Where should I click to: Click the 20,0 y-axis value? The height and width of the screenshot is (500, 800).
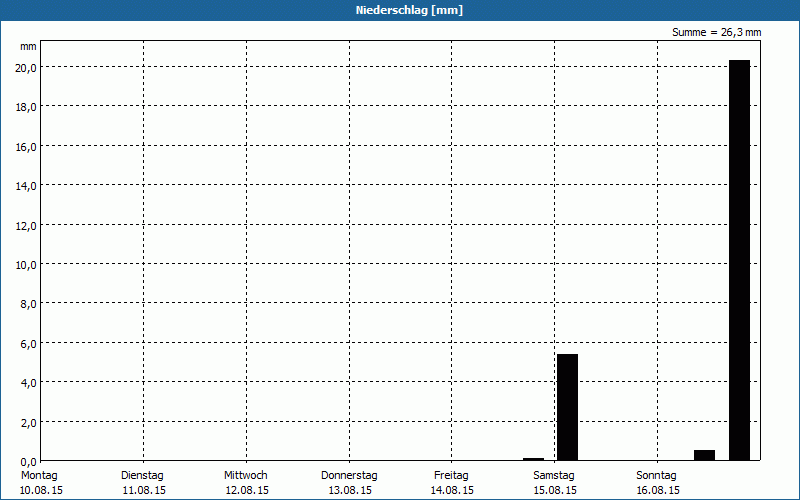(x=26, y=68)
